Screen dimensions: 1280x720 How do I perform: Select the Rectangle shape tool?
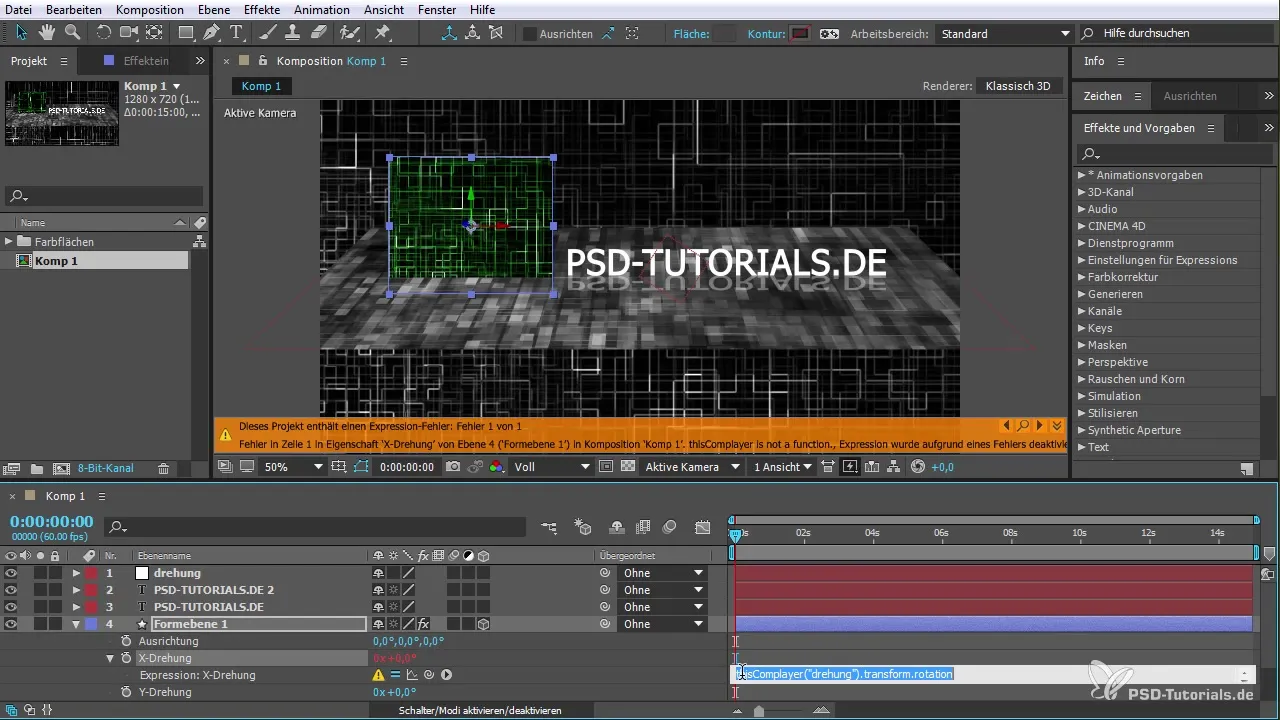(186, 33)
